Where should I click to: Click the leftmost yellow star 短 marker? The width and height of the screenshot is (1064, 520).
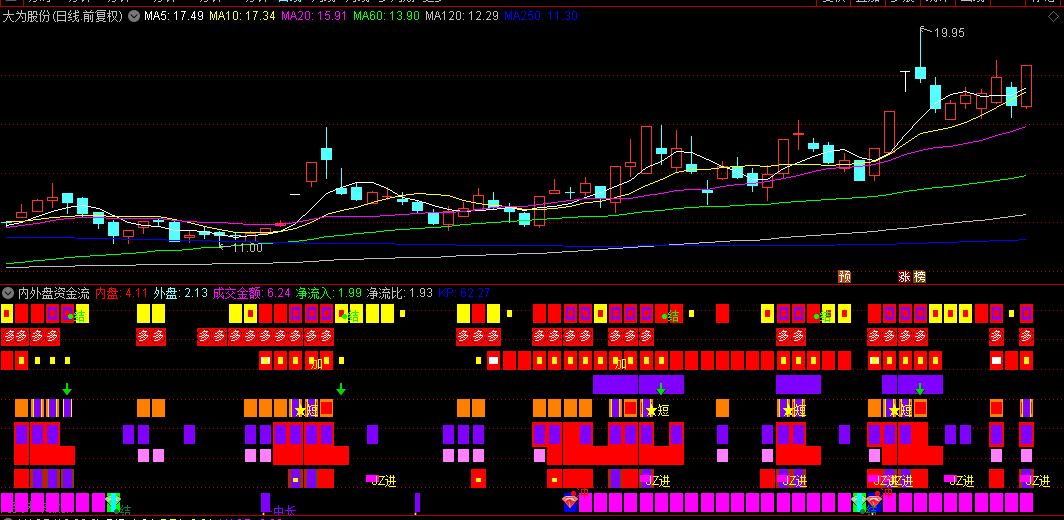pyautogui.click(x=307, y=410)
